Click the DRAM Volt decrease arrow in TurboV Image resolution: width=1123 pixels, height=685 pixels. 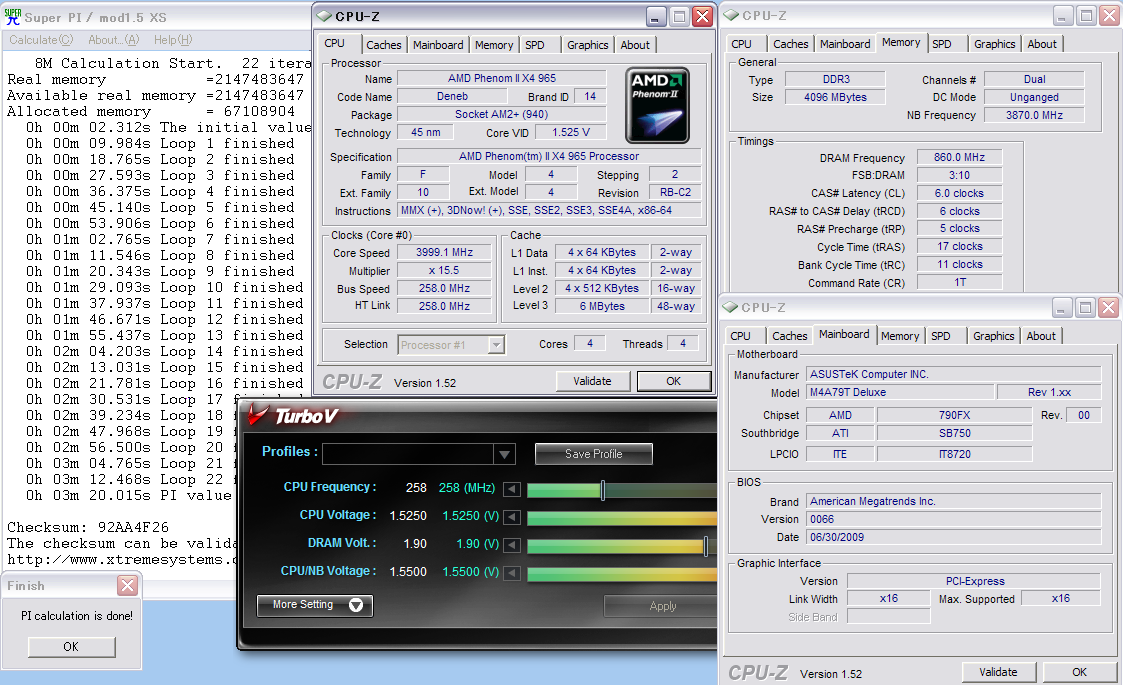(512, 545)
